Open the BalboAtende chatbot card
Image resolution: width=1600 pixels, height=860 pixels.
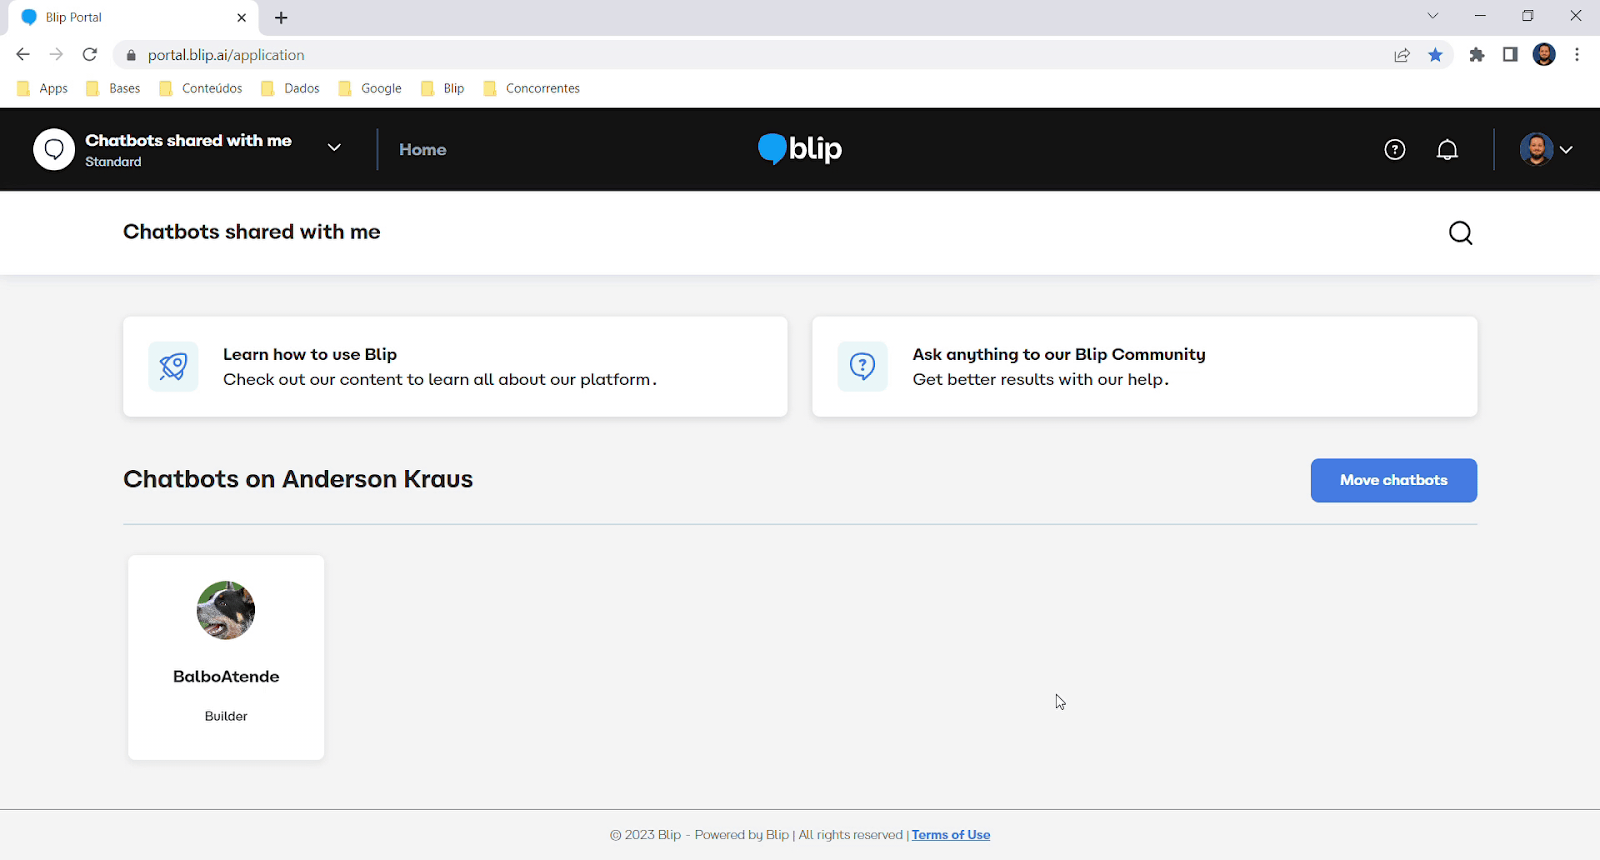pos(226,657)
